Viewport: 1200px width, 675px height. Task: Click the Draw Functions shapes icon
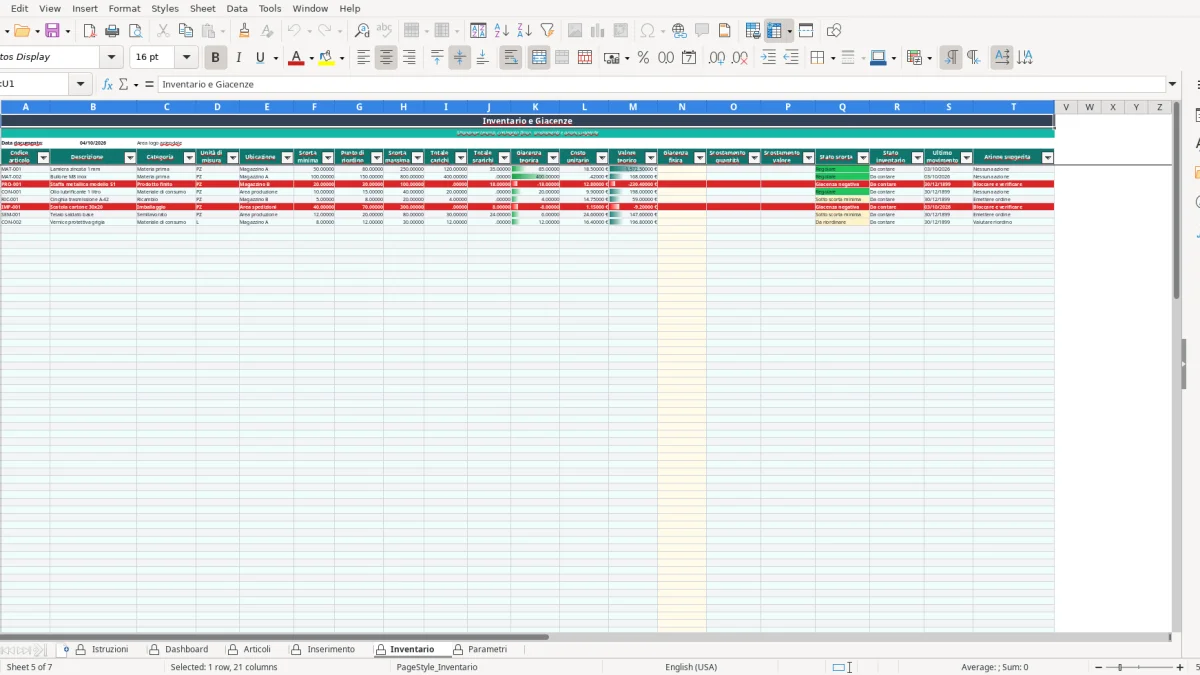[x=834, y=31]
